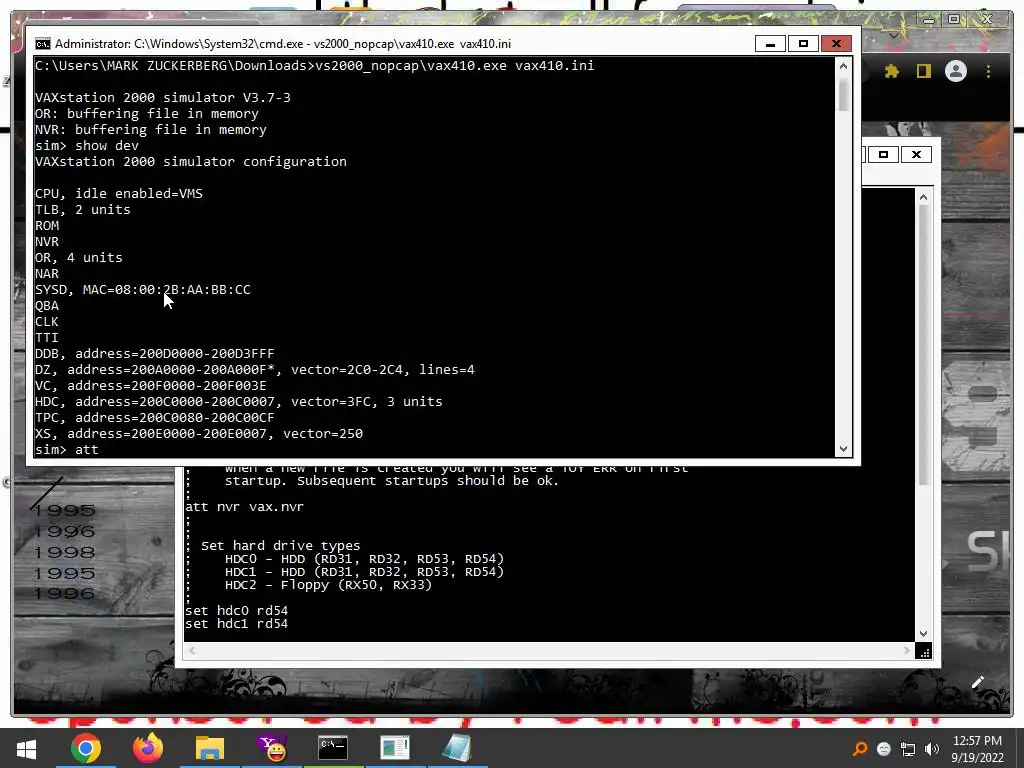Click the round face tray icon
Image resolution: width=1024 pixels, height=768 pixels.
point(884,749)
